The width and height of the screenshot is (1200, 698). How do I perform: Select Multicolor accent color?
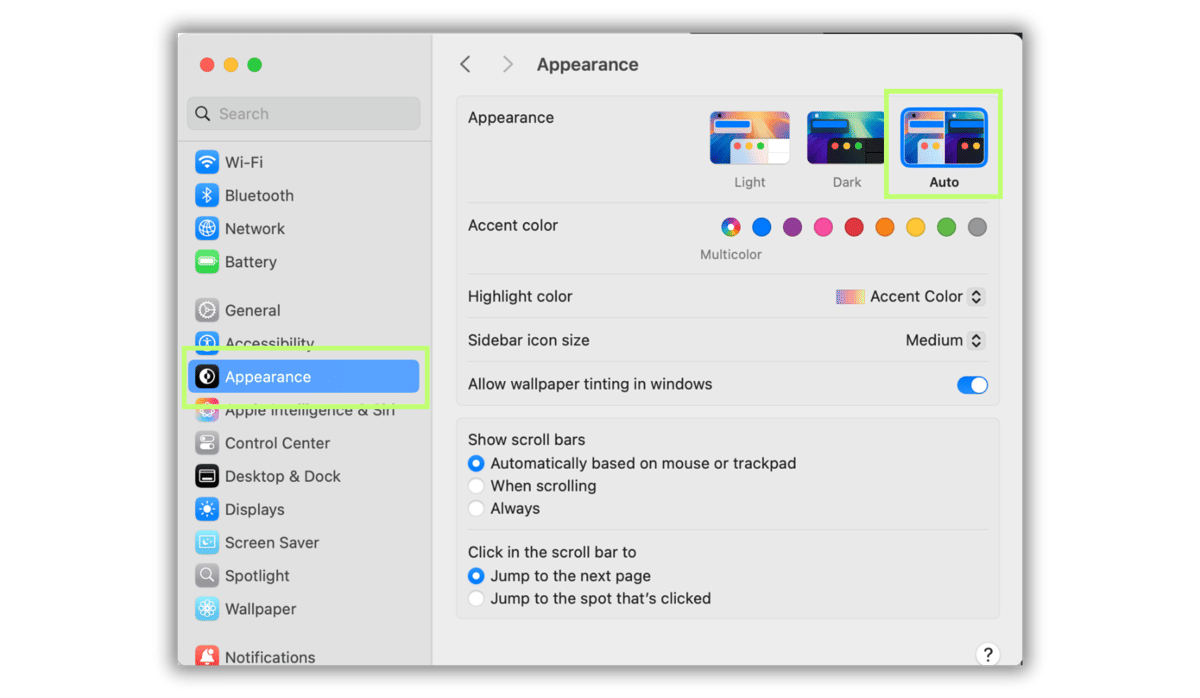[731, 227]
